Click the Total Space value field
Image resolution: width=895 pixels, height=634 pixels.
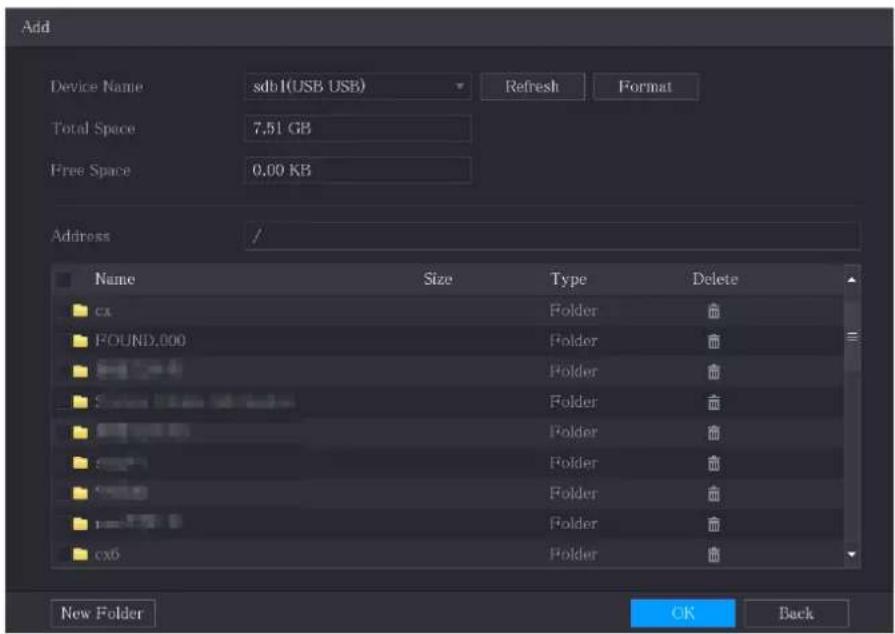(358, 128)
